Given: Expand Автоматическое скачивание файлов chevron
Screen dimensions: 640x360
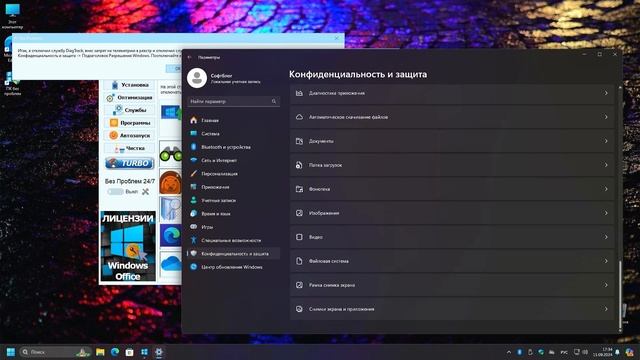Looking at the screenshot, I should [606, 117].
